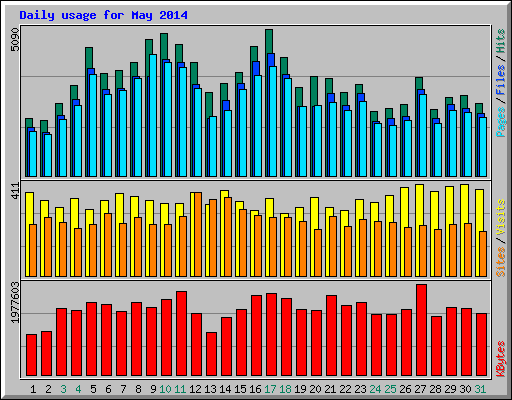Click the Sites legend label
This screenshot has width=512, height=400.
point(501,262)
